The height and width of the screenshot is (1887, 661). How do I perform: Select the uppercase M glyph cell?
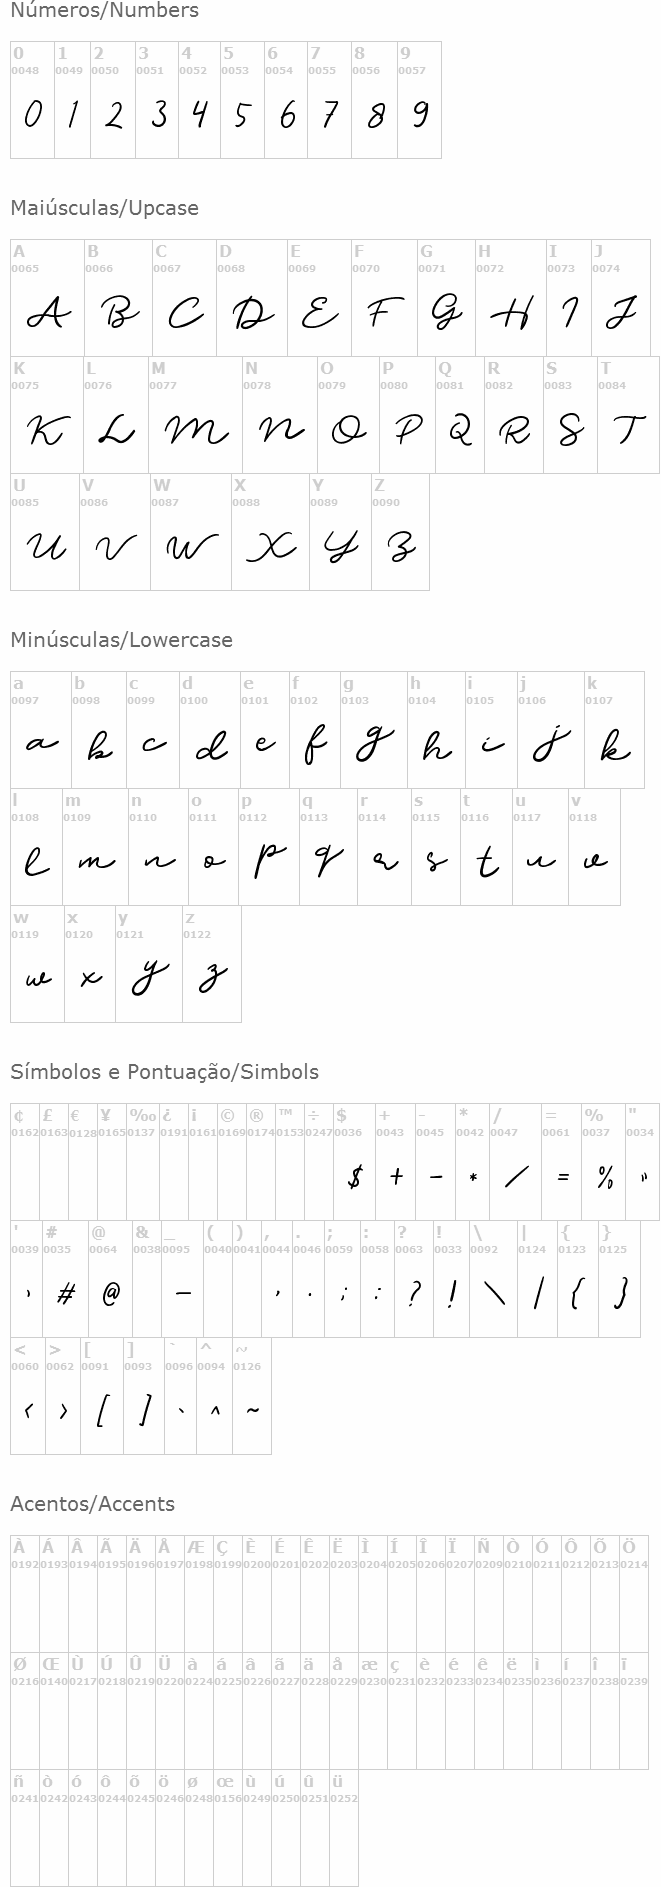tap(195, 416)
